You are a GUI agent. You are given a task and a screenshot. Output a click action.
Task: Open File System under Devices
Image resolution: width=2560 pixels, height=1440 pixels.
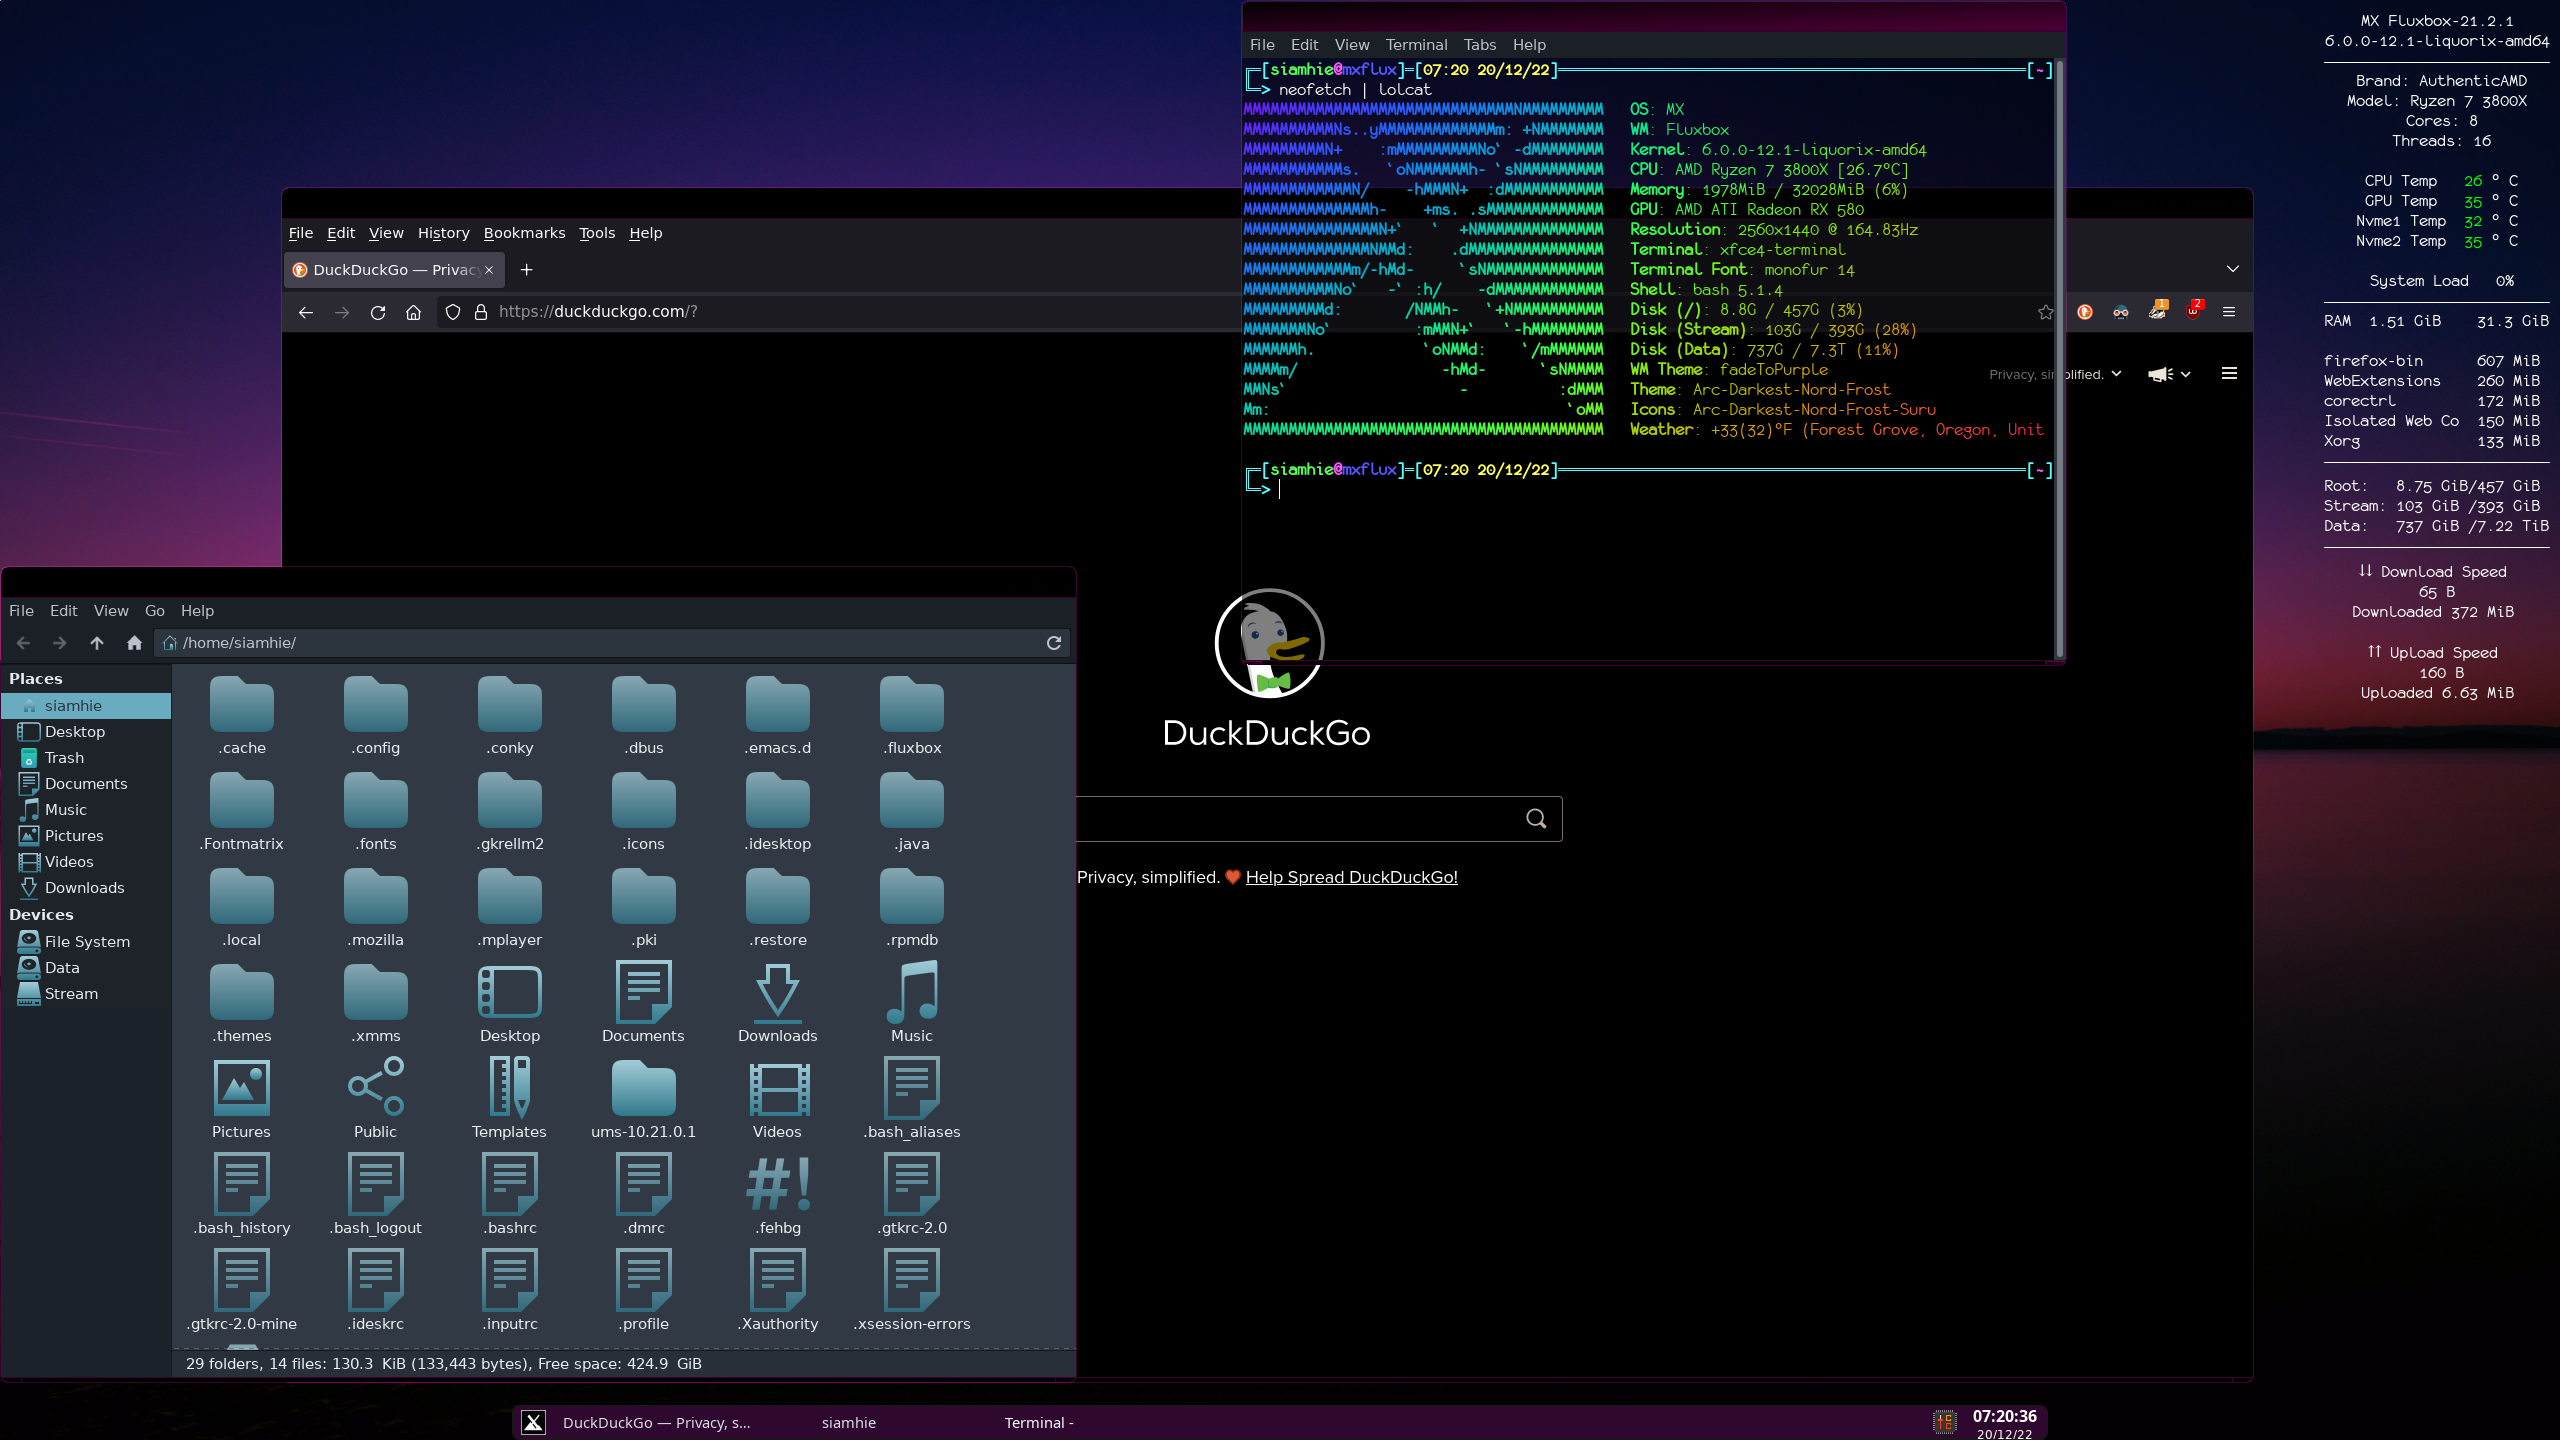[x=86, y=942]
